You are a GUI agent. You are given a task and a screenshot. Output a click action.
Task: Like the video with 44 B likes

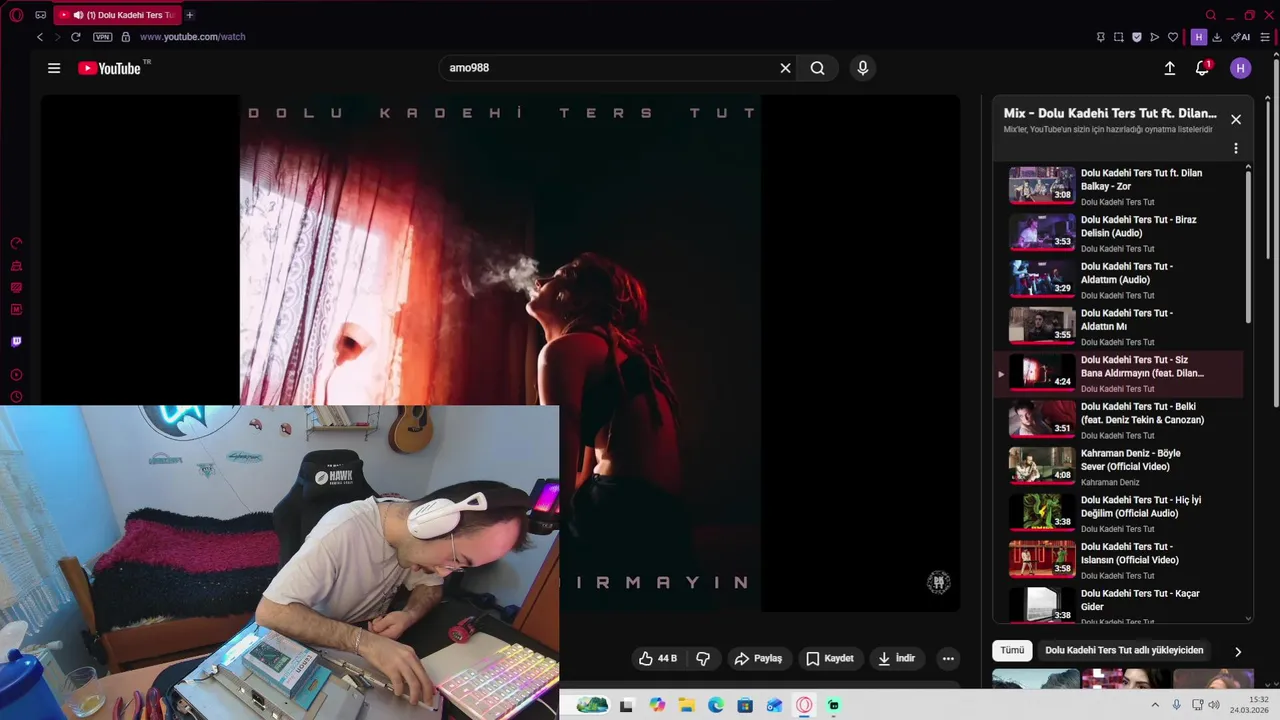[x=658, y=658]
